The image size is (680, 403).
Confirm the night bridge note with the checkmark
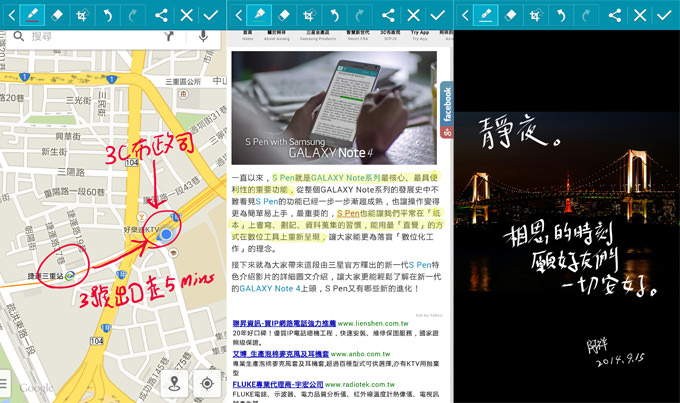[x=664, y=15]
